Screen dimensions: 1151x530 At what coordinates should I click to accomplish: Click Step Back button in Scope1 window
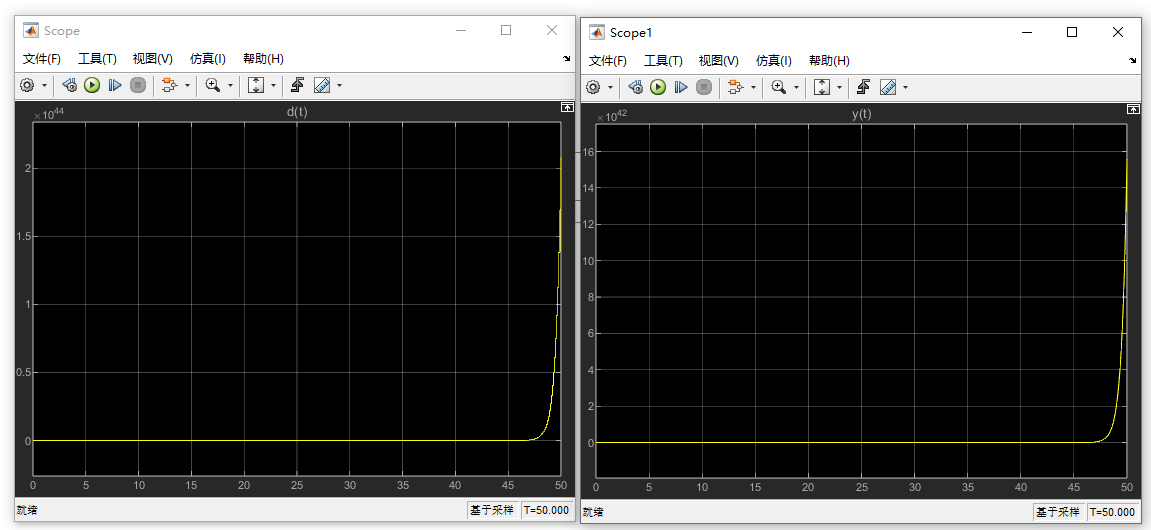pyautogui.click(x=636, y=87)
